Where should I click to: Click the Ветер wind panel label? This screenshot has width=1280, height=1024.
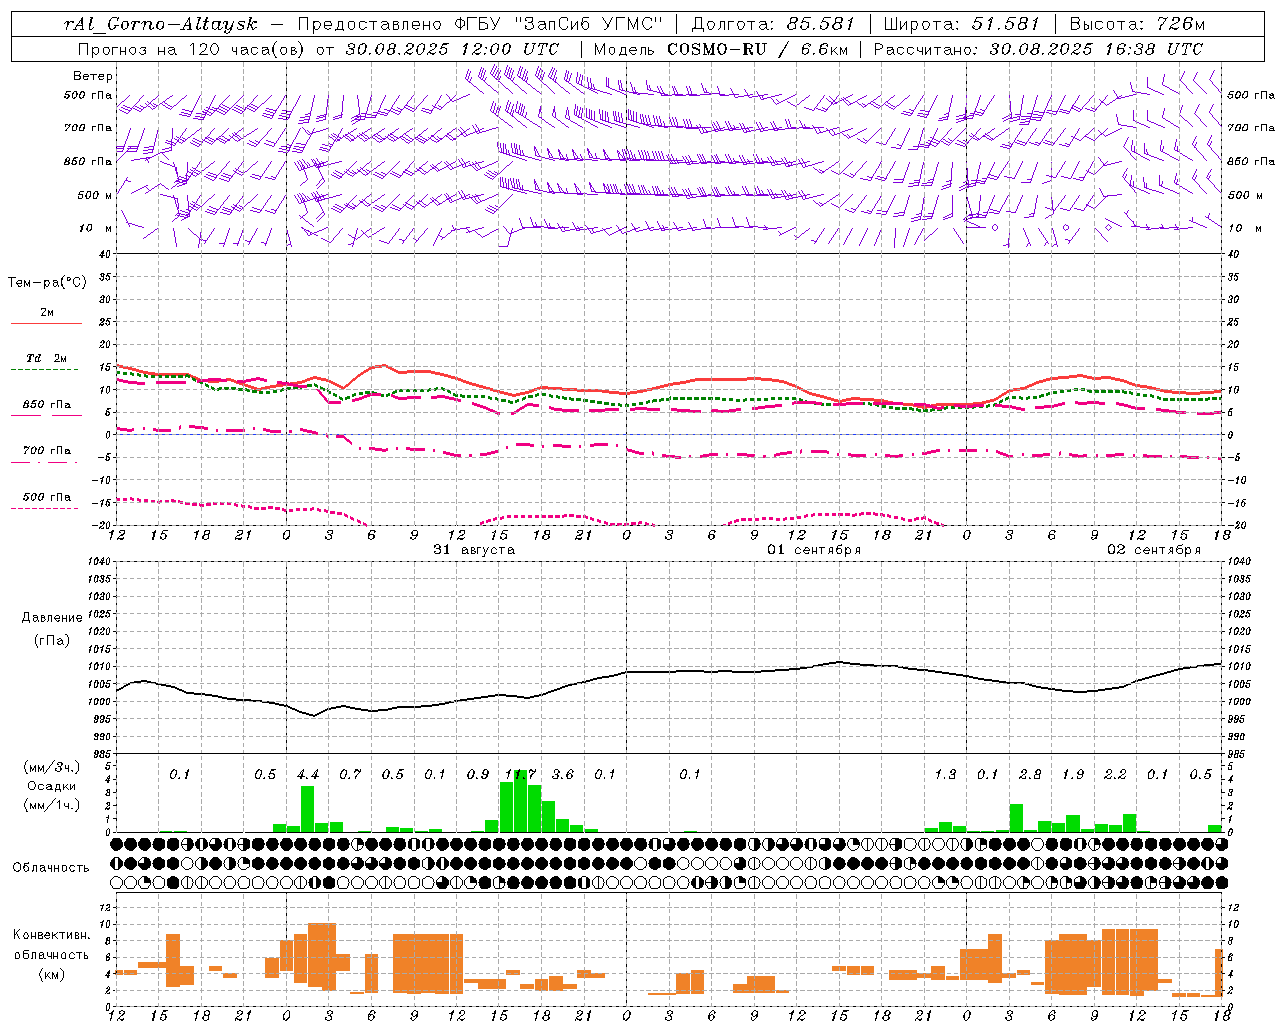[93, 76]
